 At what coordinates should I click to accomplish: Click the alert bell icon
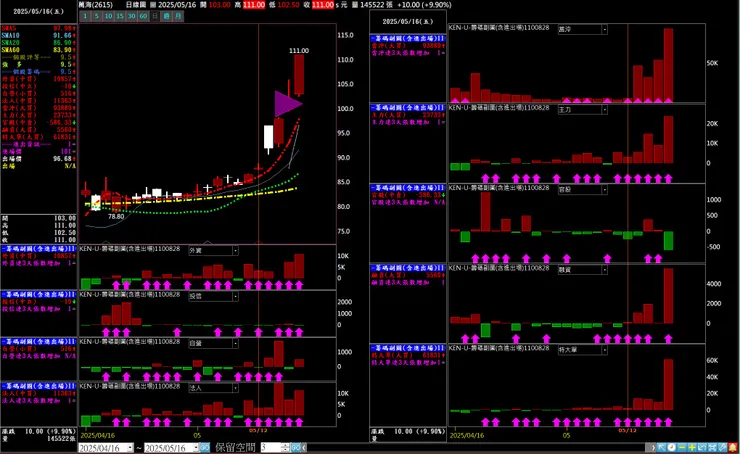[733, 447]
